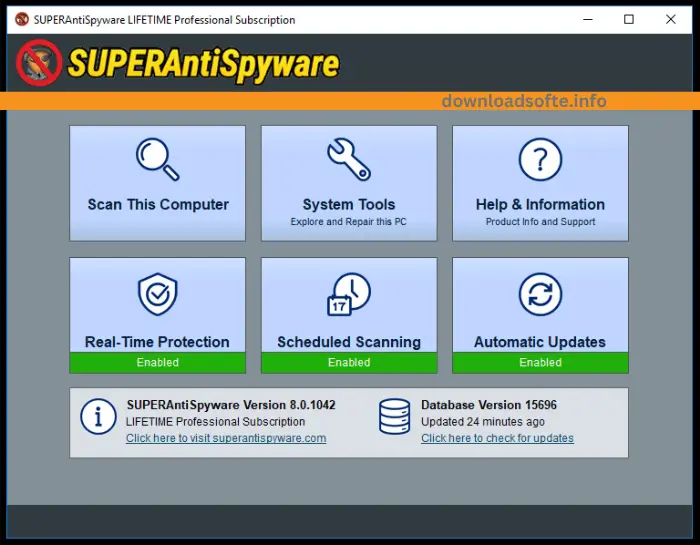Click 'SUPERAntiSpyware Version 8.0.1042' text
700x545 pixels.
231,405
